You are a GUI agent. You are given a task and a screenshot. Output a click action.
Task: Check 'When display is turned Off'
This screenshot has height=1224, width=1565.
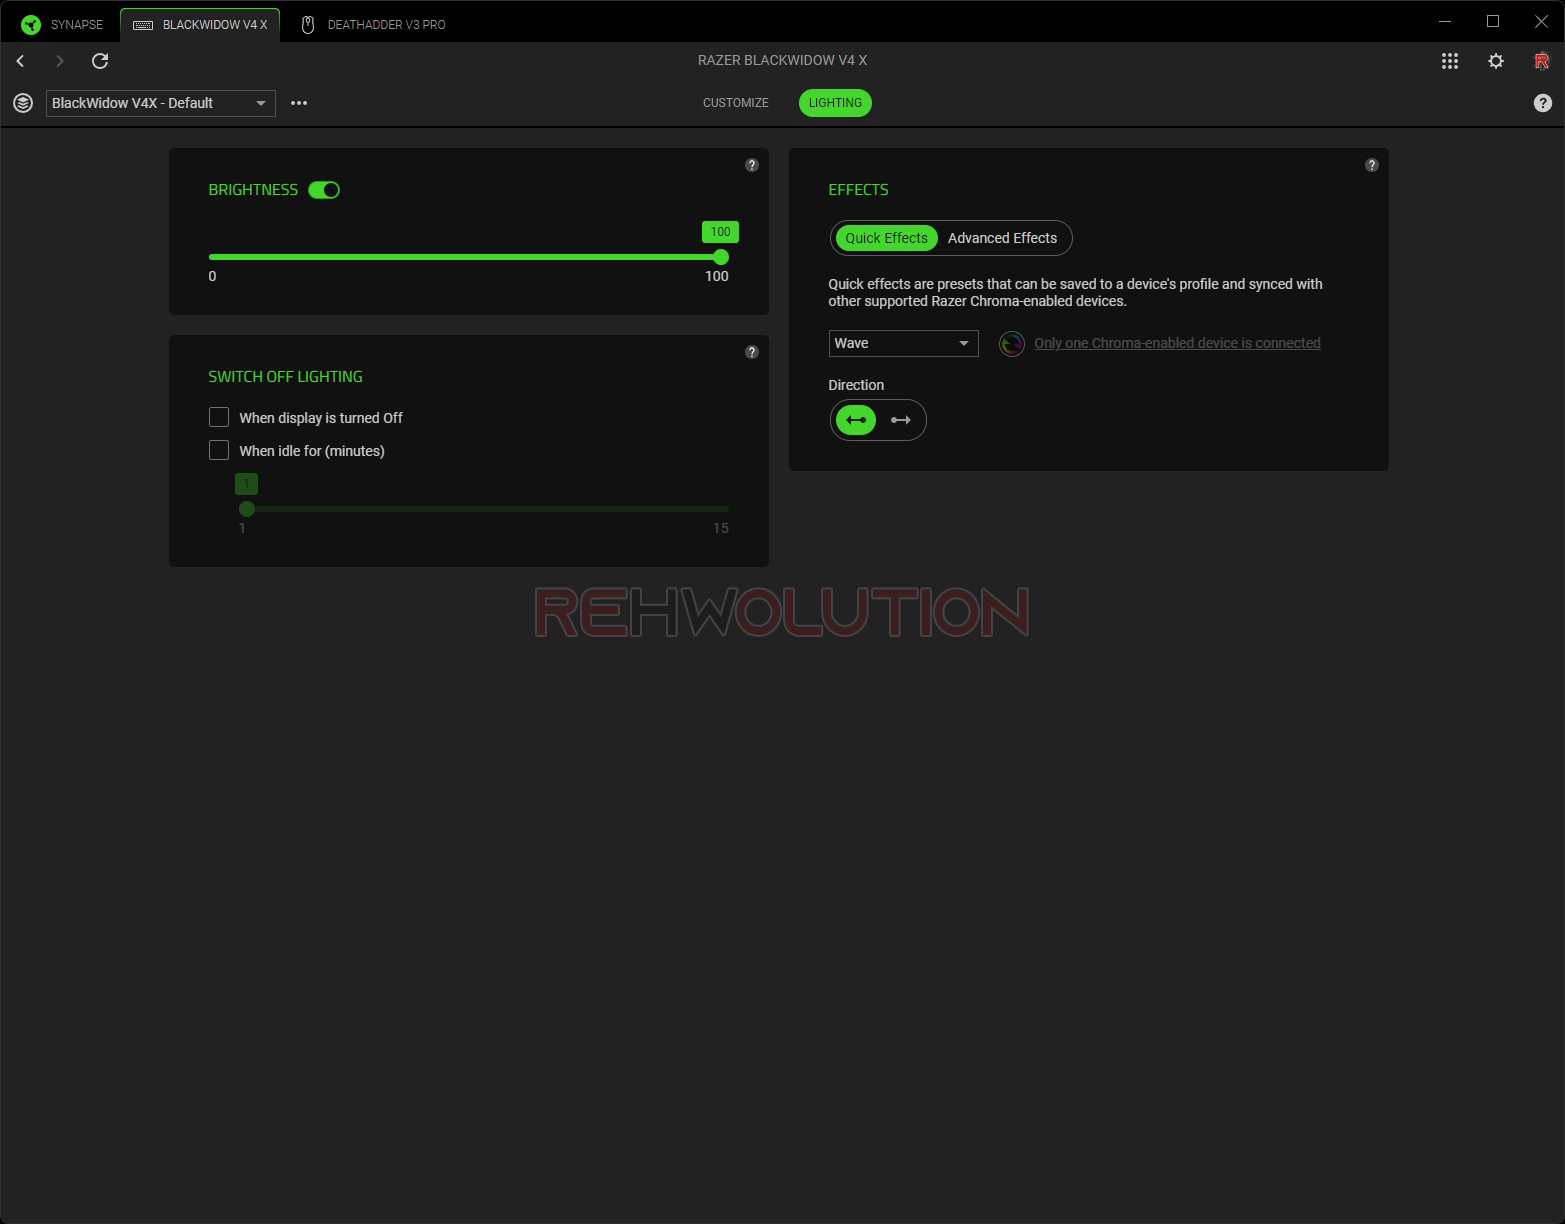coord(219,417)
